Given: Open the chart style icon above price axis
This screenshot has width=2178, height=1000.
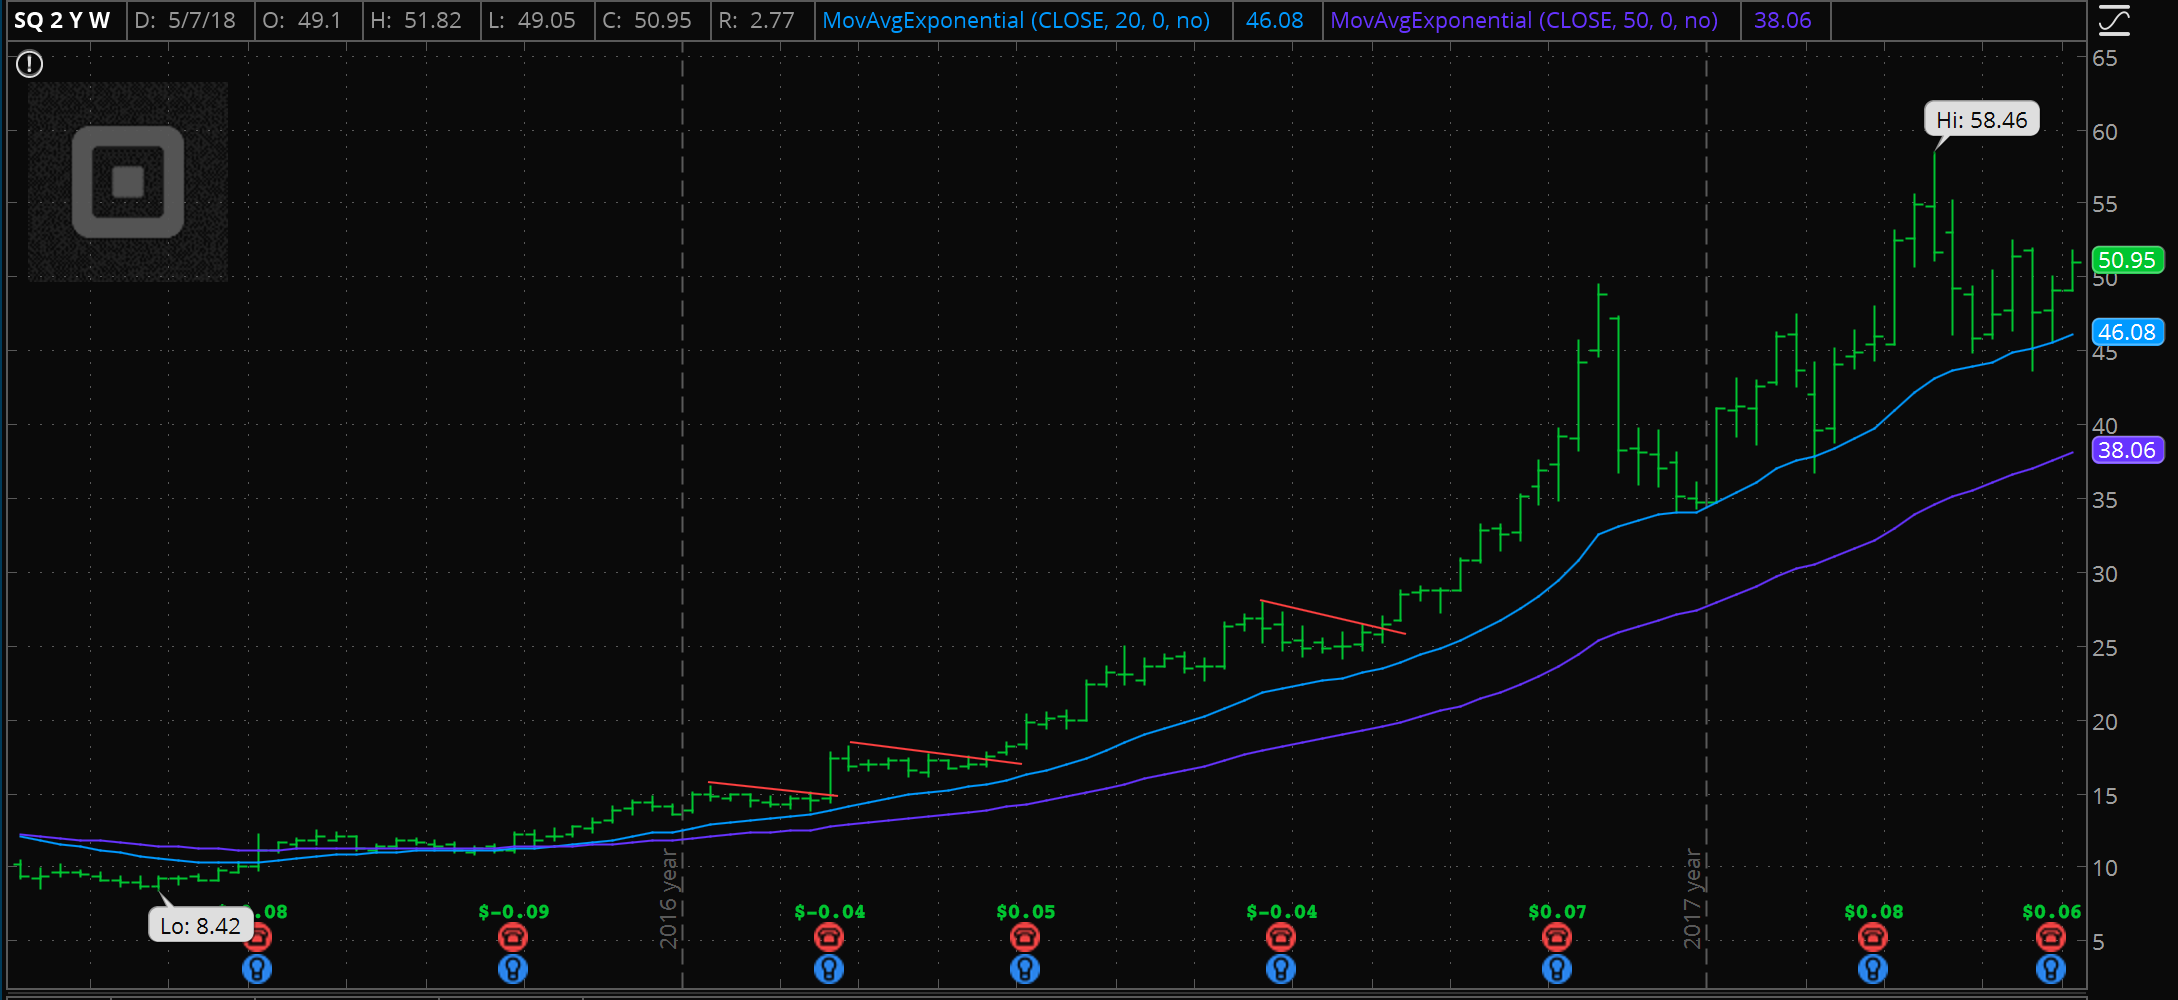Looking at the screenshot, I should (x=2113, y=20).
